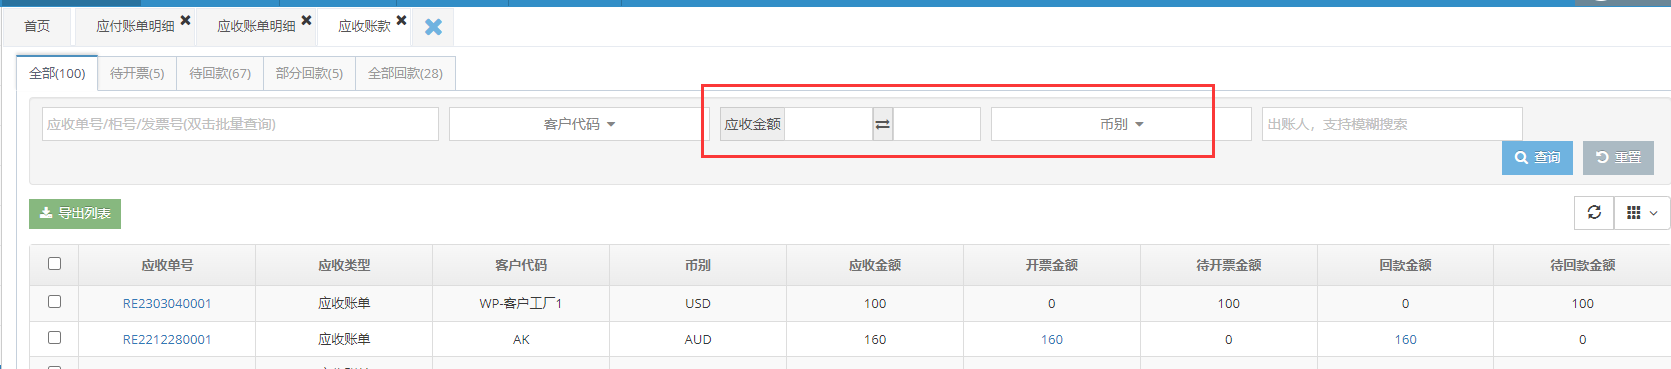Click the AUD currency cell
Image resolution: width=1671 pixels, height=369 pixels.
tap(698, 339)
